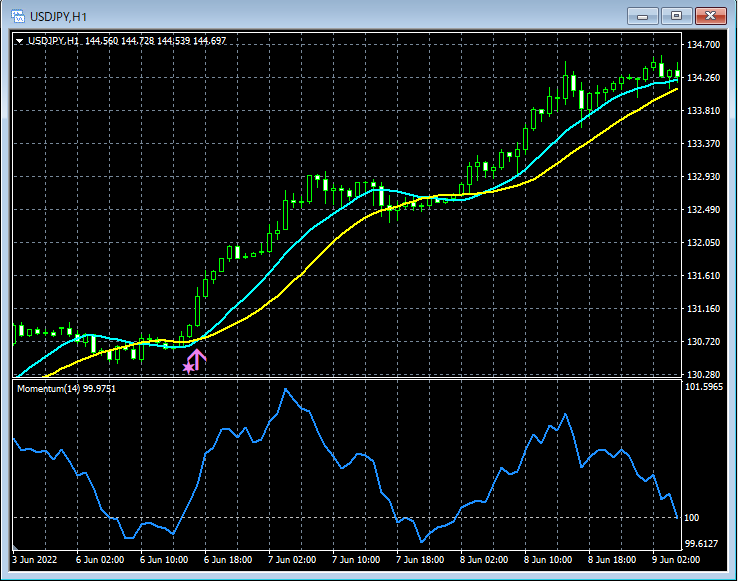The image size is (739, 581).
Task: Click the 131.160 price scale label
Action: click(x=704, y=309)
